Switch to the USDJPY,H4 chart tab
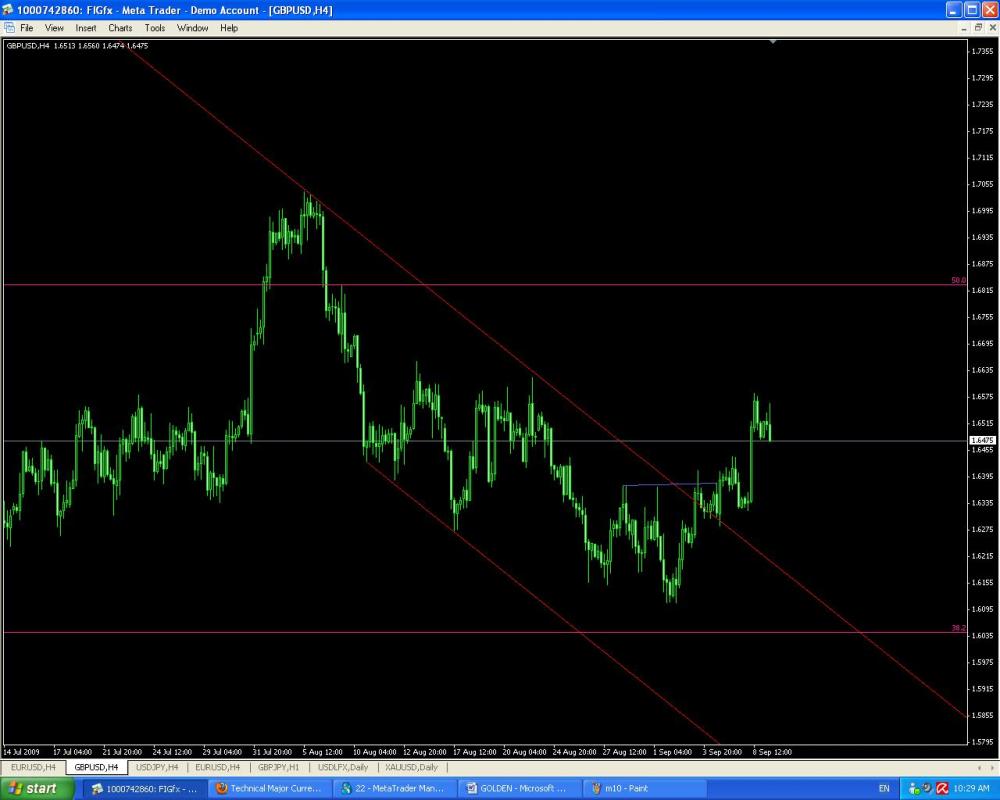The width and height of the screenshot is (1000, 800). (157, 767)
